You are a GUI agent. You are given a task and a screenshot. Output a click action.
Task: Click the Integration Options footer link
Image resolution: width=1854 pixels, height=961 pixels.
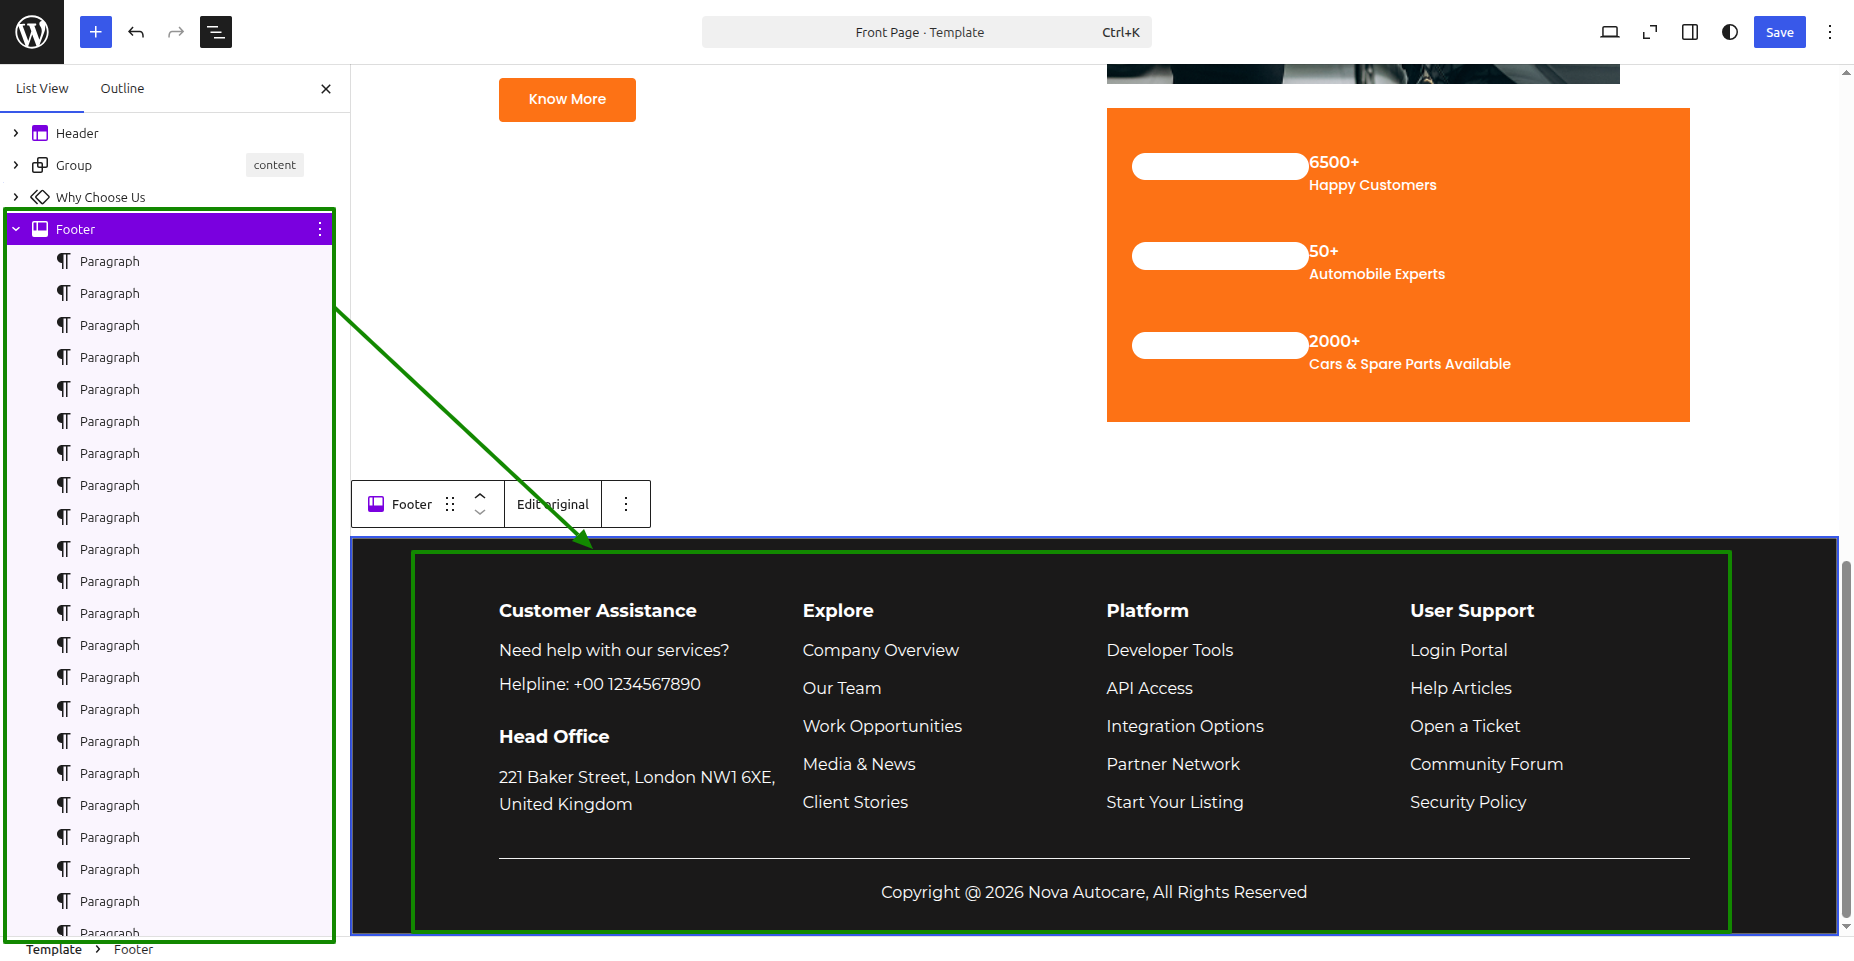pos(1185,726)
